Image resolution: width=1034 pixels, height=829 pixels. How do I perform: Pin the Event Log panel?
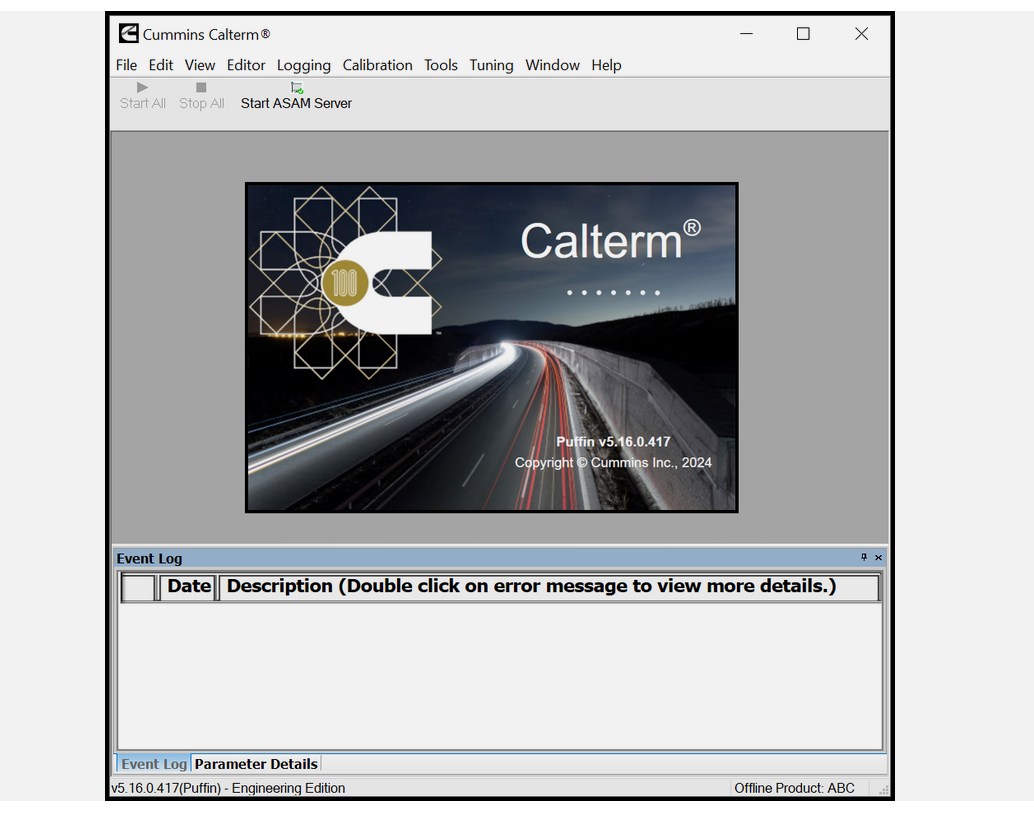point(864,557)
